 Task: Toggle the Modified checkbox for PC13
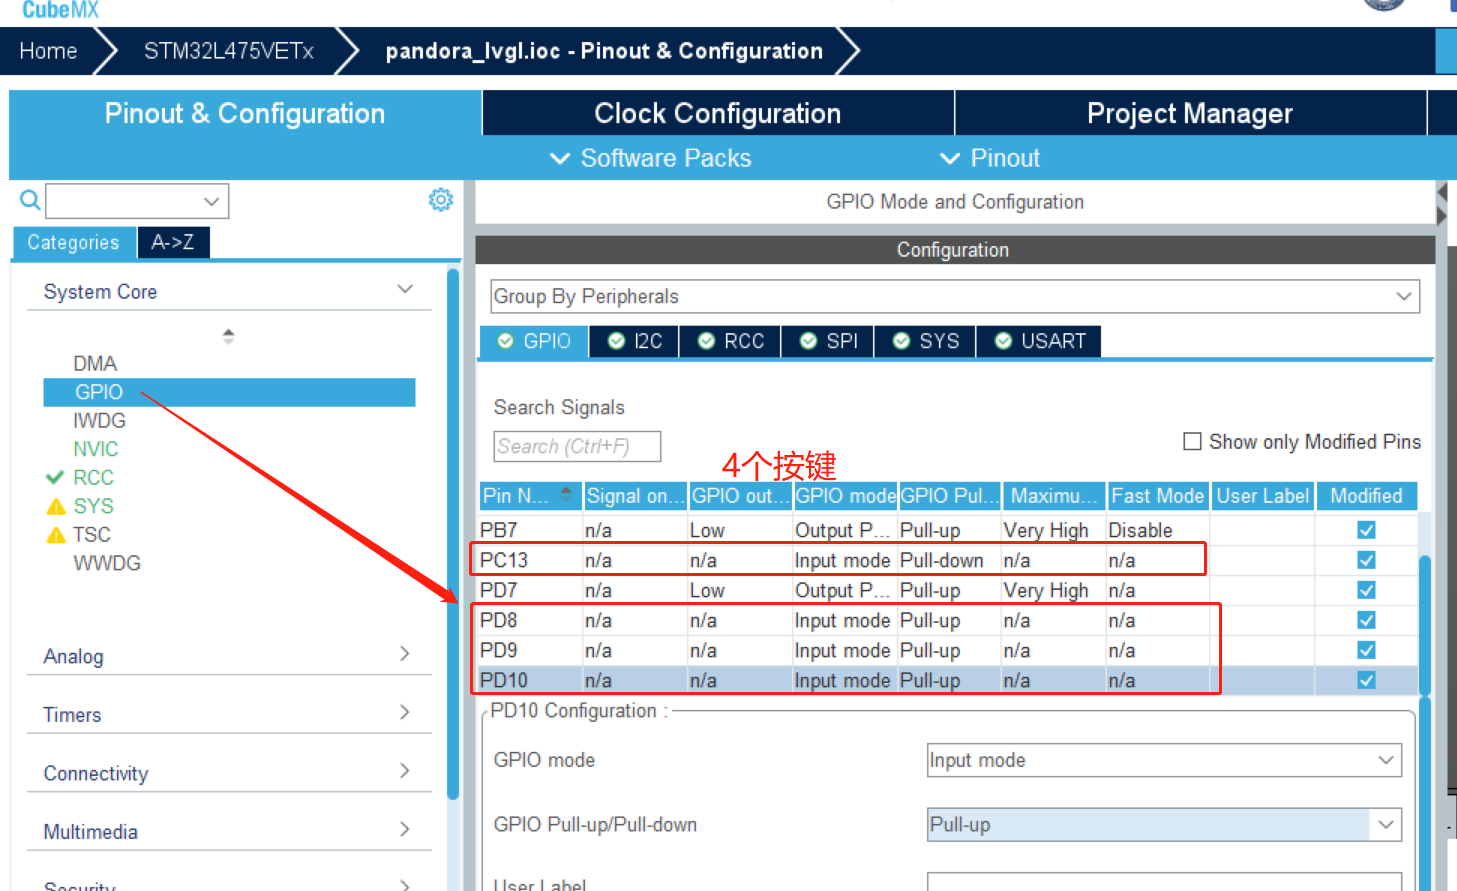(1366, 560)
